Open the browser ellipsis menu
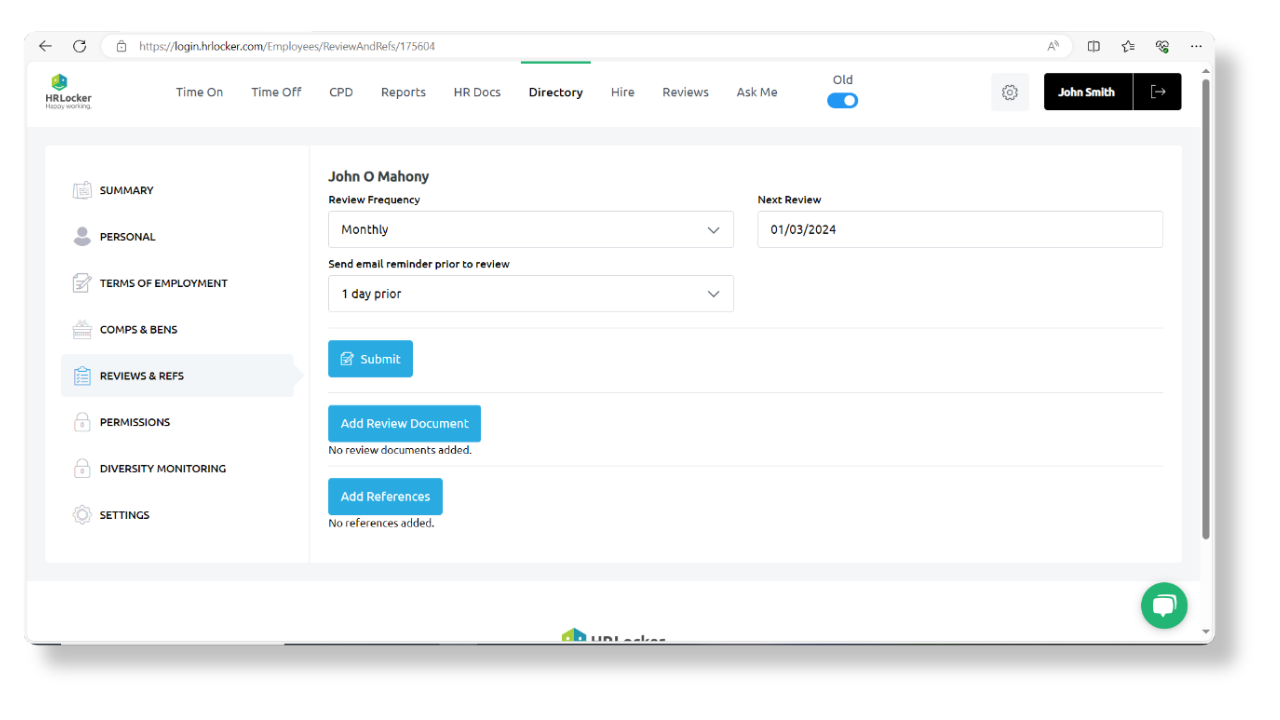 (1196, 46)
